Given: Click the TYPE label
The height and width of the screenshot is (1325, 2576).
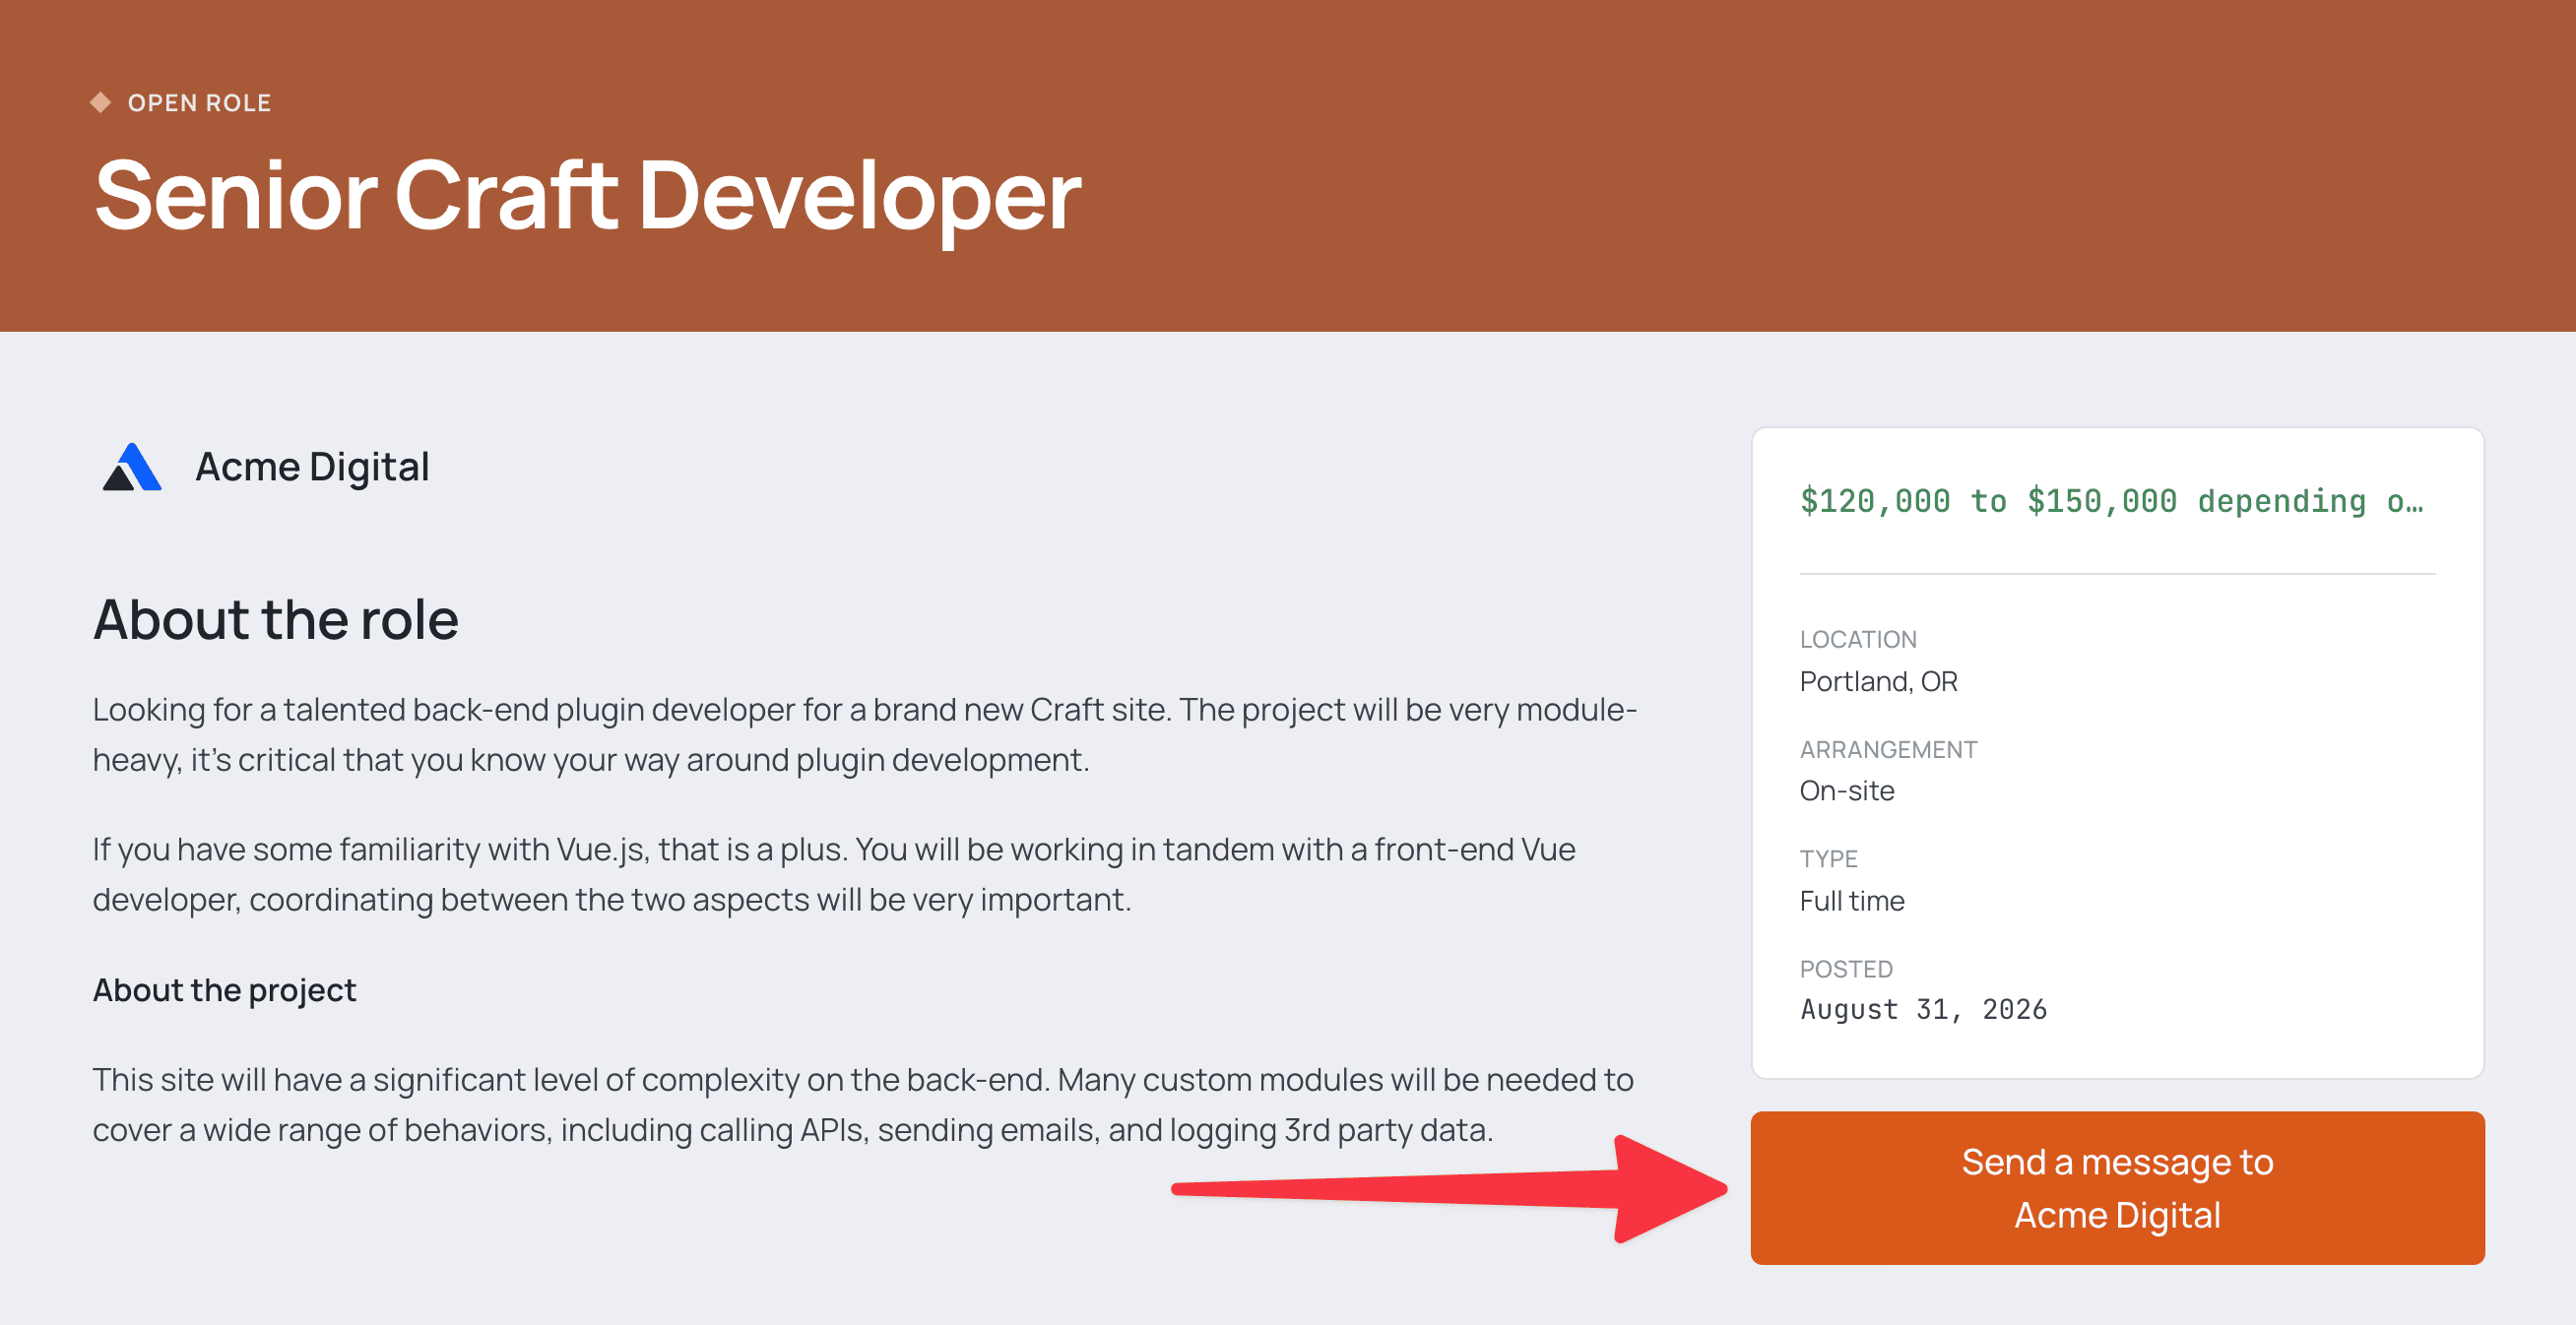Looking at the screenshot, I should (x=1828, y=859).
